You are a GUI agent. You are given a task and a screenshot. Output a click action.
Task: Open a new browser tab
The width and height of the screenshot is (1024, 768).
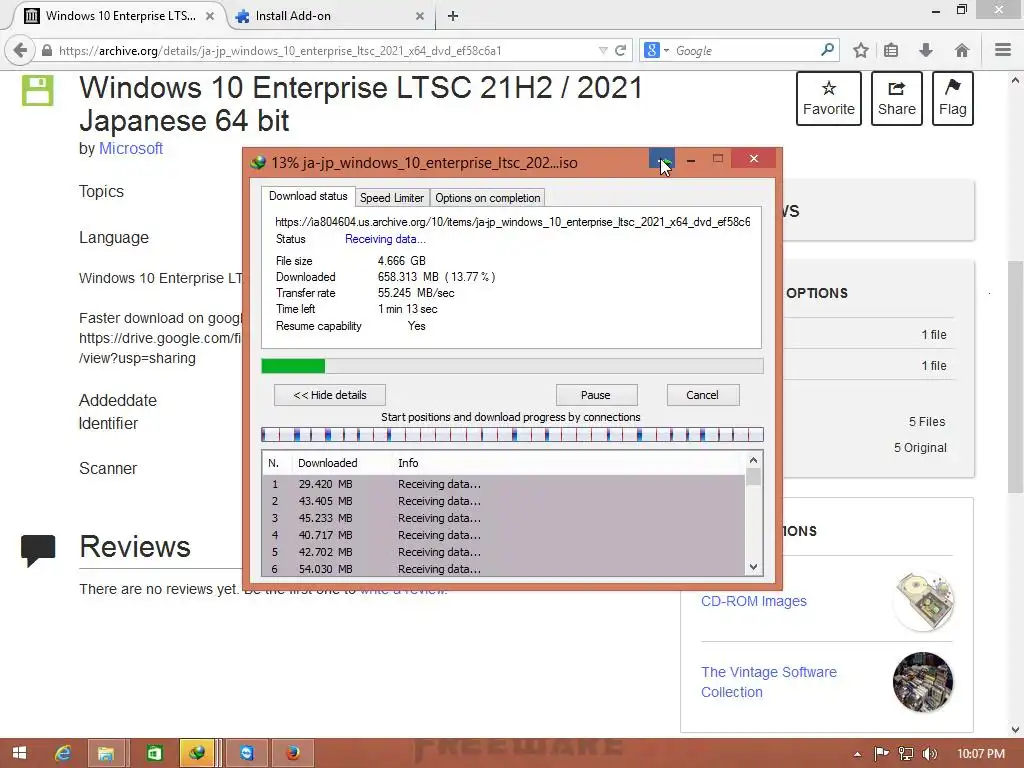(x=453, y=16)
